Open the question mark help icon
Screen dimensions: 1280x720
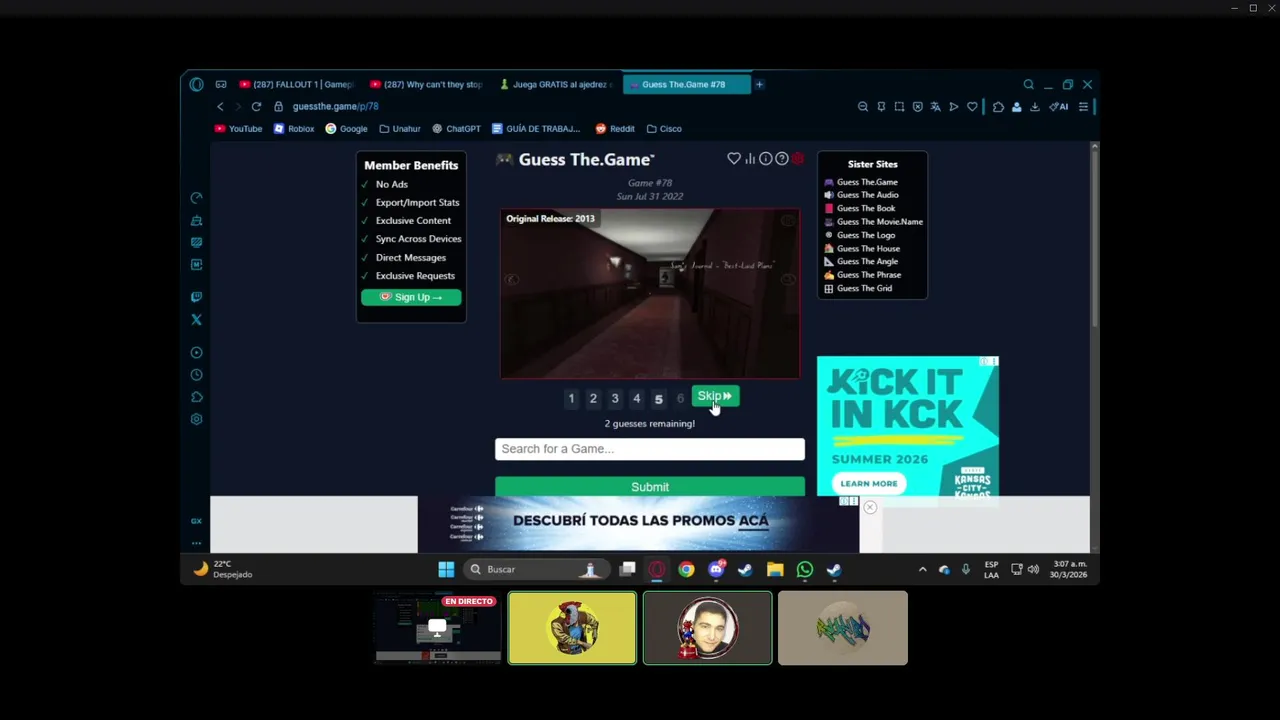click(x=782, y=159)
